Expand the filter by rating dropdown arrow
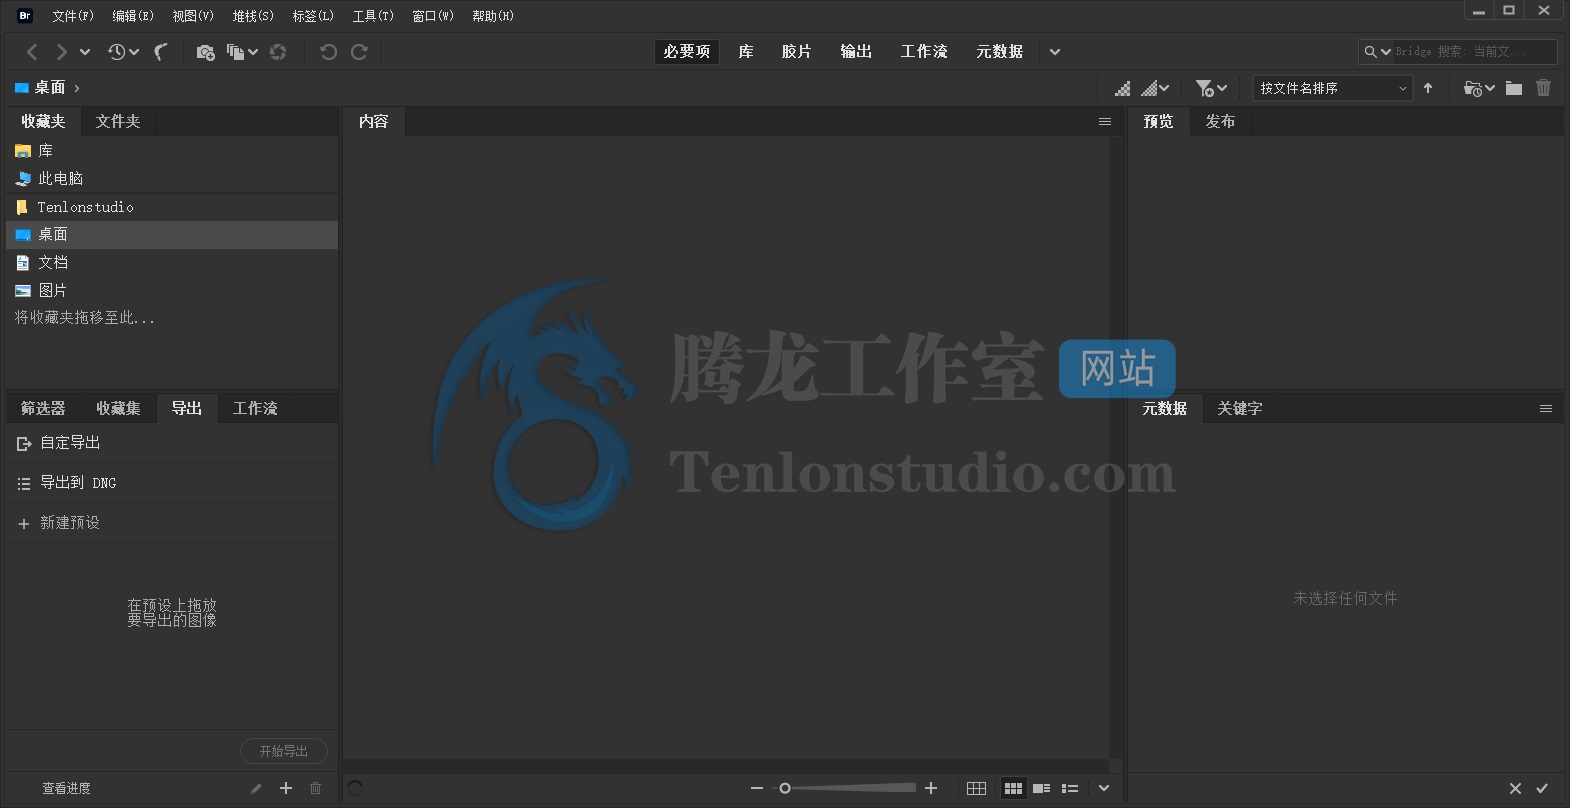Screen dimensions: 1570x808 (1222, 88)
